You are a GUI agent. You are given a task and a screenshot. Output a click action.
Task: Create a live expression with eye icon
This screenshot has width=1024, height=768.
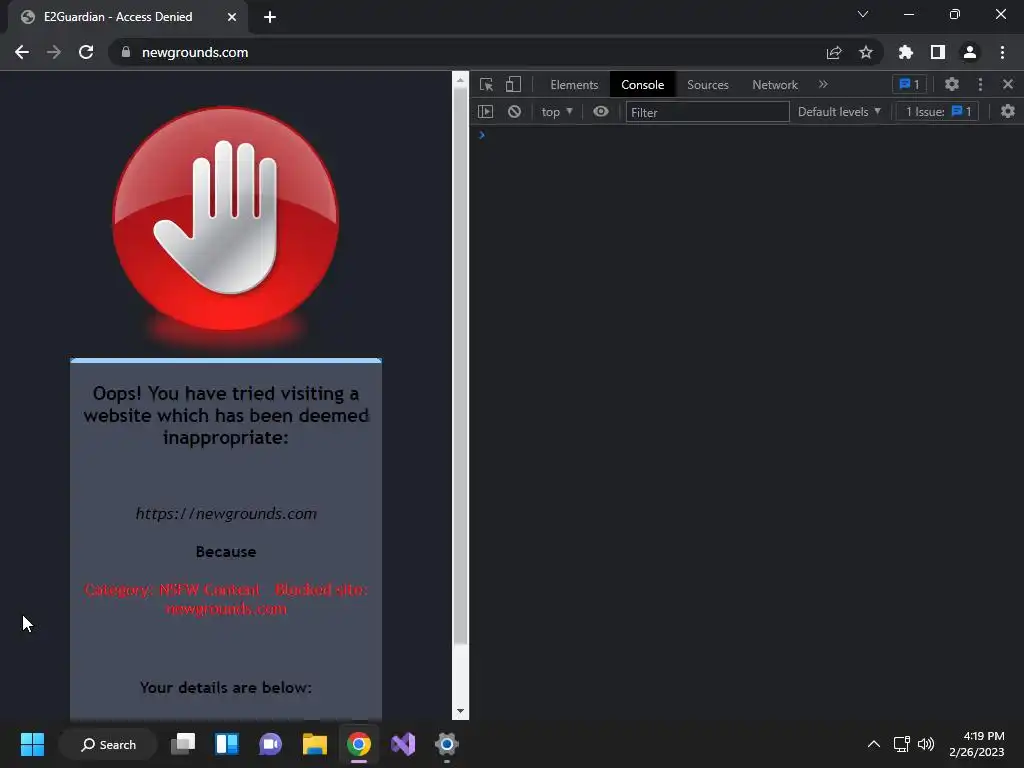click(601, 112)
